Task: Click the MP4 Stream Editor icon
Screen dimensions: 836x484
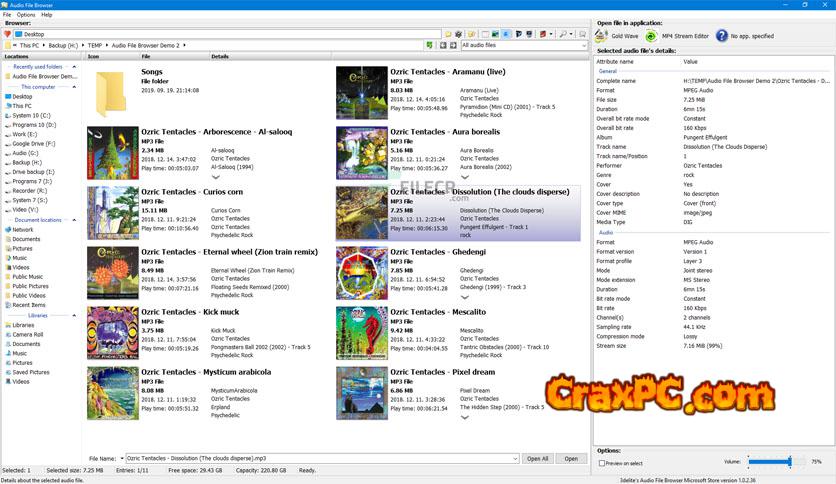Action: 651,35
